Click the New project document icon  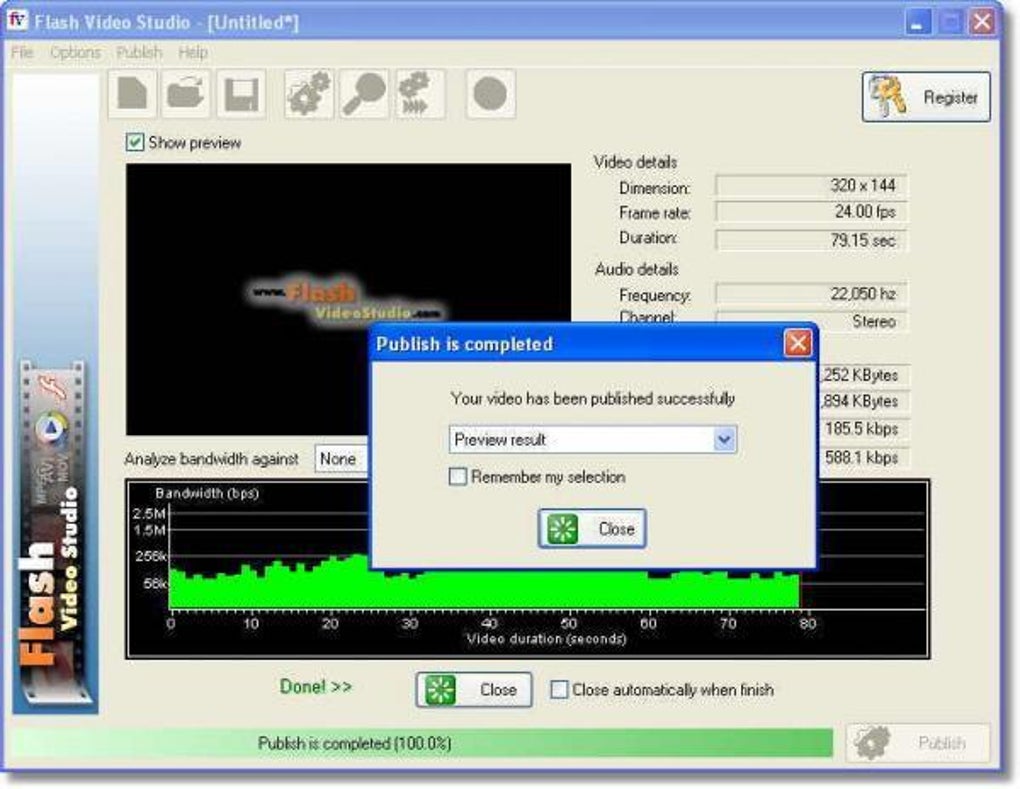click(132, 94)
